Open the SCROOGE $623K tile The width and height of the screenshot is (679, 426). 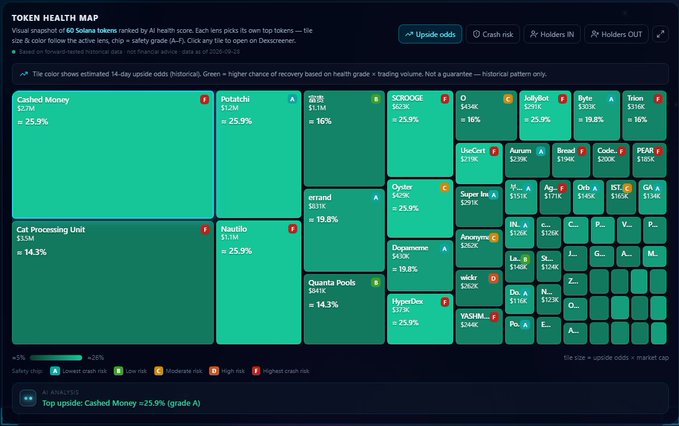click(420, 134)
